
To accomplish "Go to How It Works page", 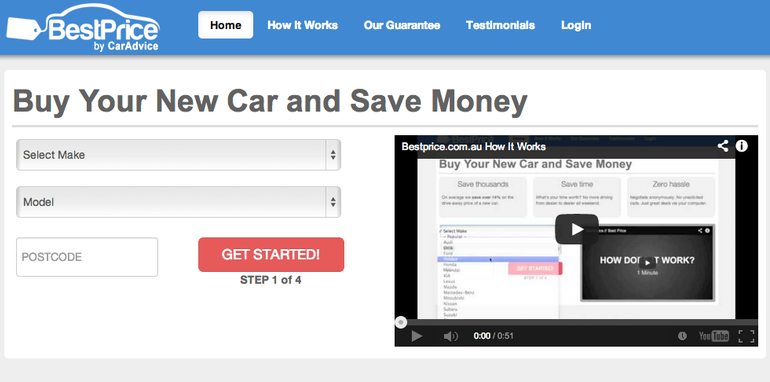I will 302,25.
